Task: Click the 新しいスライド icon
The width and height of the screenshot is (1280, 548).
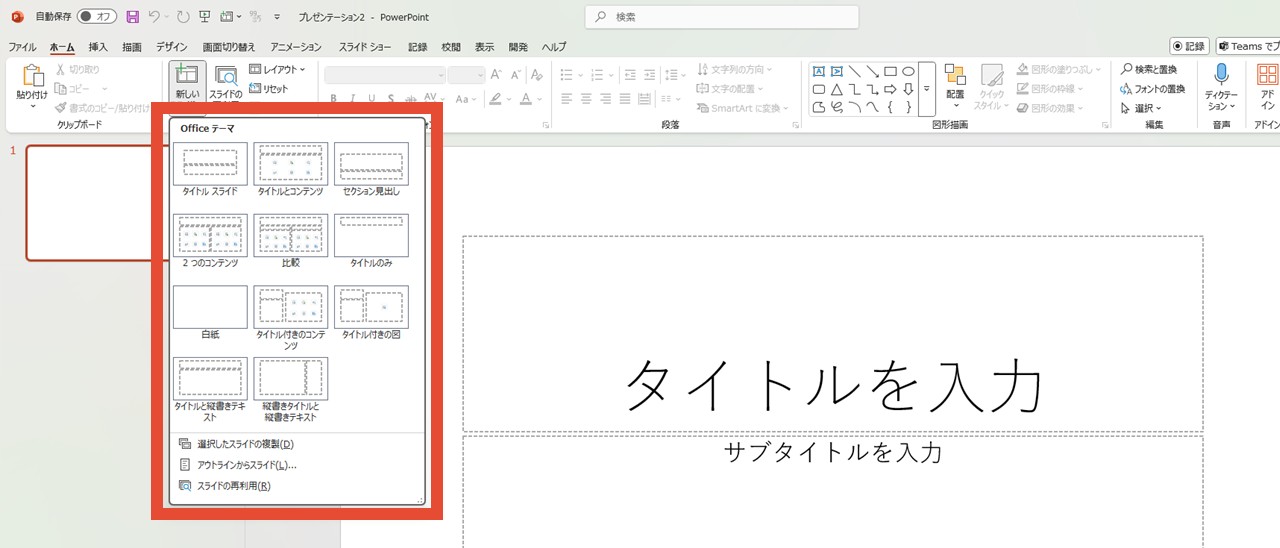Action: click(187, 75)
